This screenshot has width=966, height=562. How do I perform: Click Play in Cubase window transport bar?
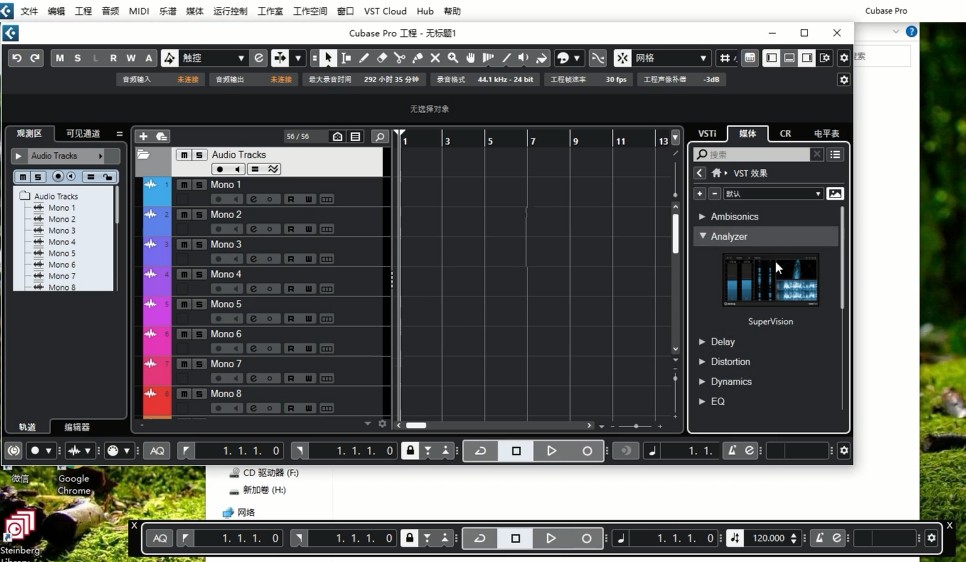(x=551, y=451)
